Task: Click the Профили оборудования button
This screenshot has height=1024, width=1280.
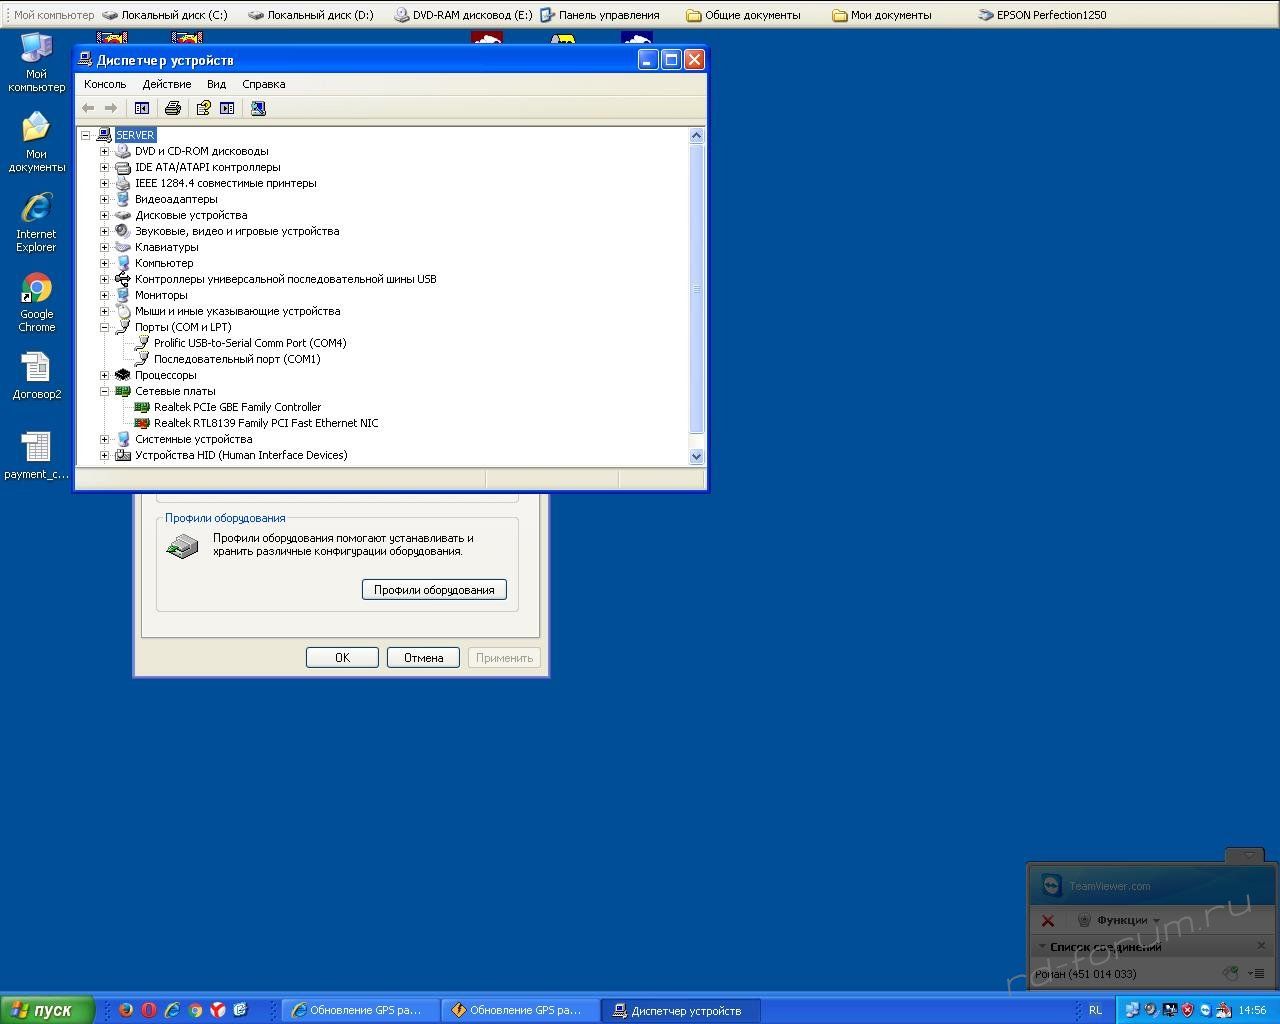Action: (x=434, y=590)
